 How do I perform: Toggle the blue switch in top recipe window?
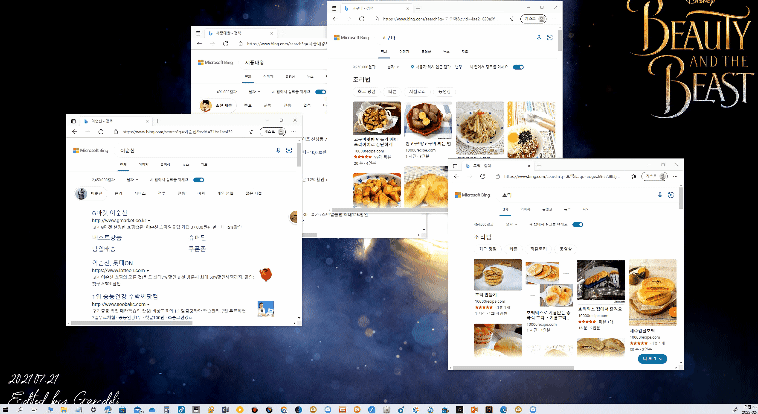click(518, 67)
